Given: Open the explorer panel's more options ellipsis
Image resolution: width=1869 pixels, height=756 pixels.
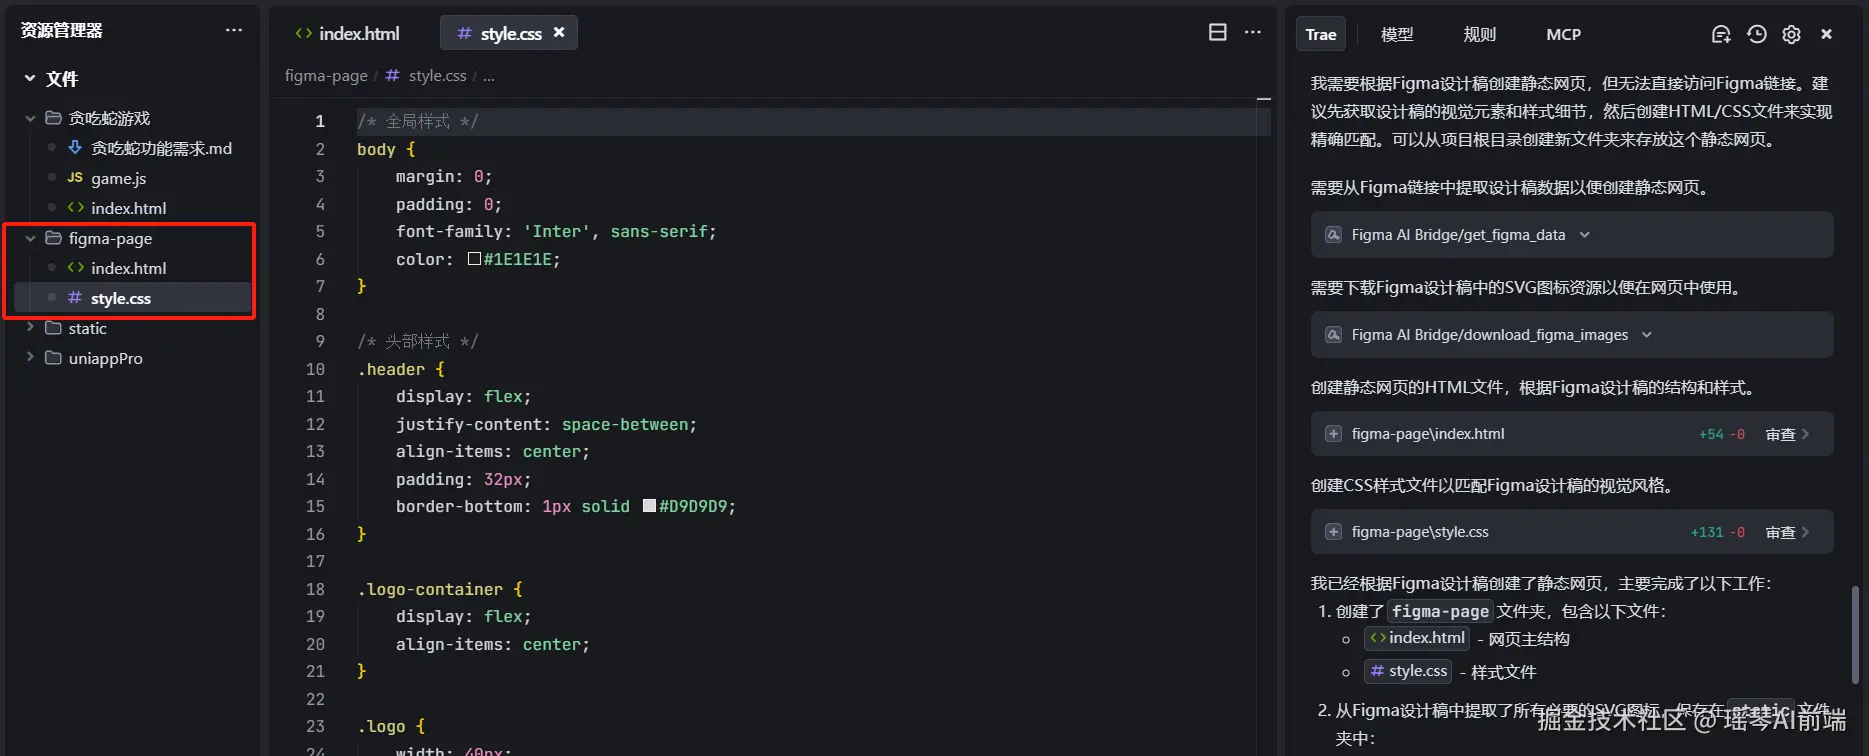Looking at the screenshot, I should click(x=234, y=30).
